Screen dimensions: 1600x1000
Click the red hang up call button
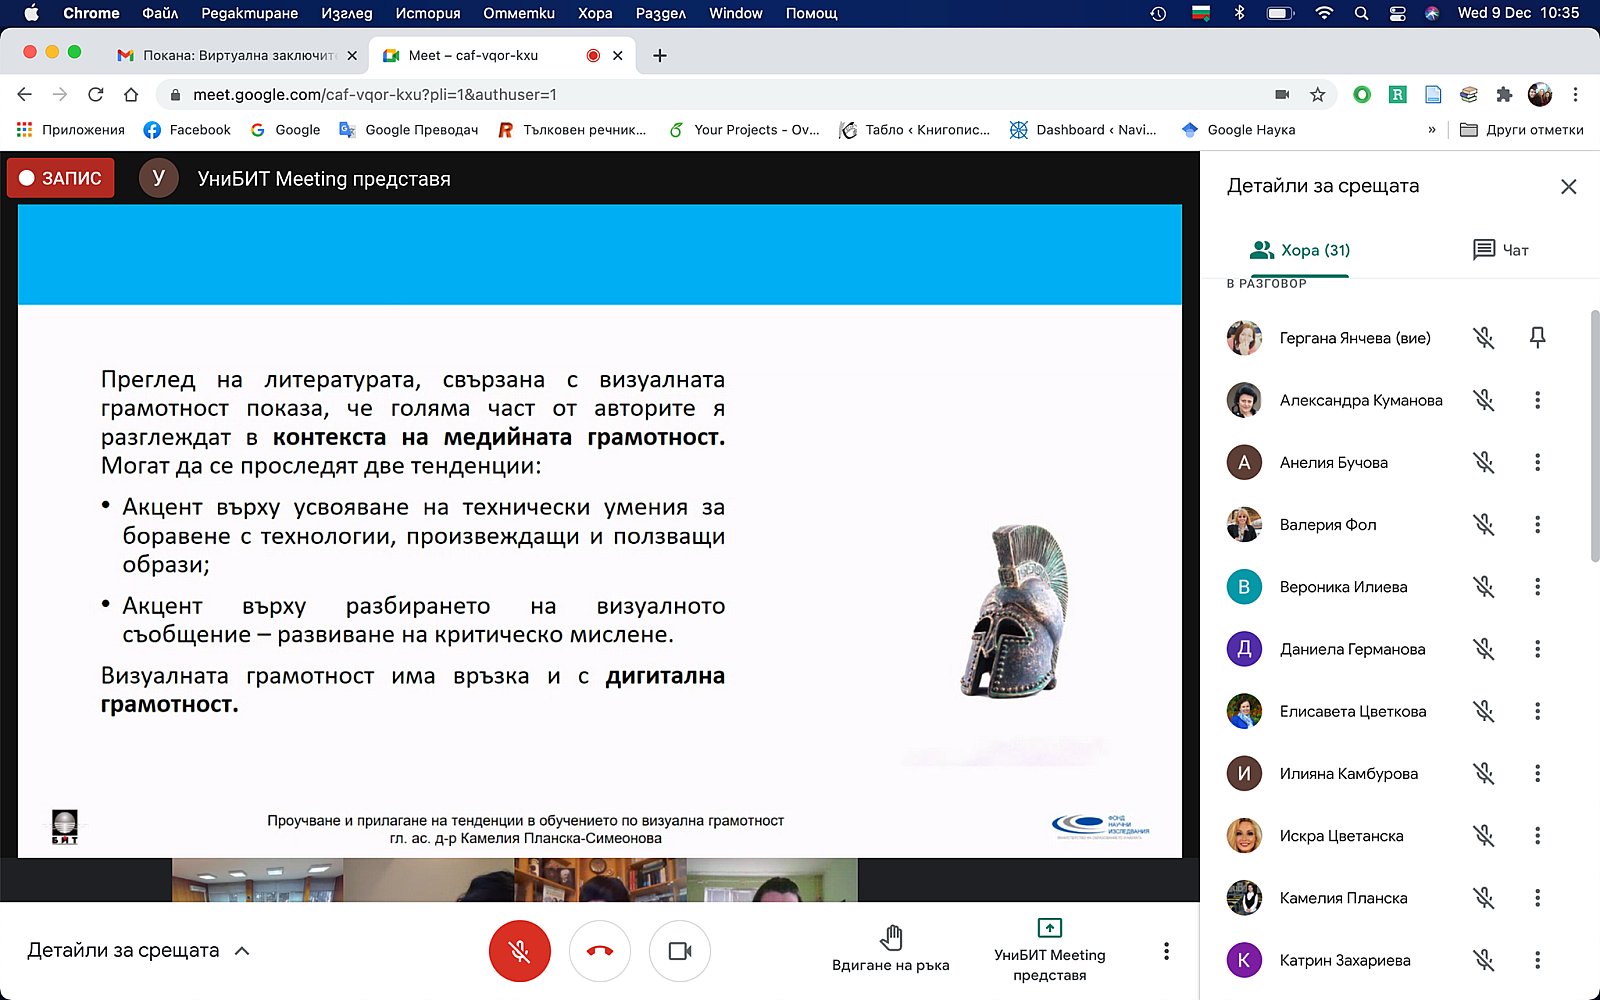click(x=600, y=951)
